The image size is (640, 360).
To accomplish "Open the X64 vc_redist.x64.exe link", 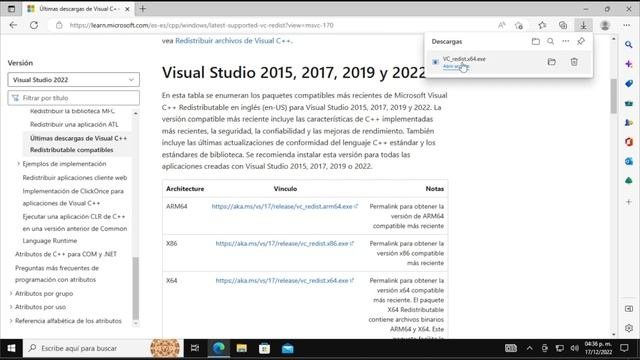I will [x=284, y=281].
